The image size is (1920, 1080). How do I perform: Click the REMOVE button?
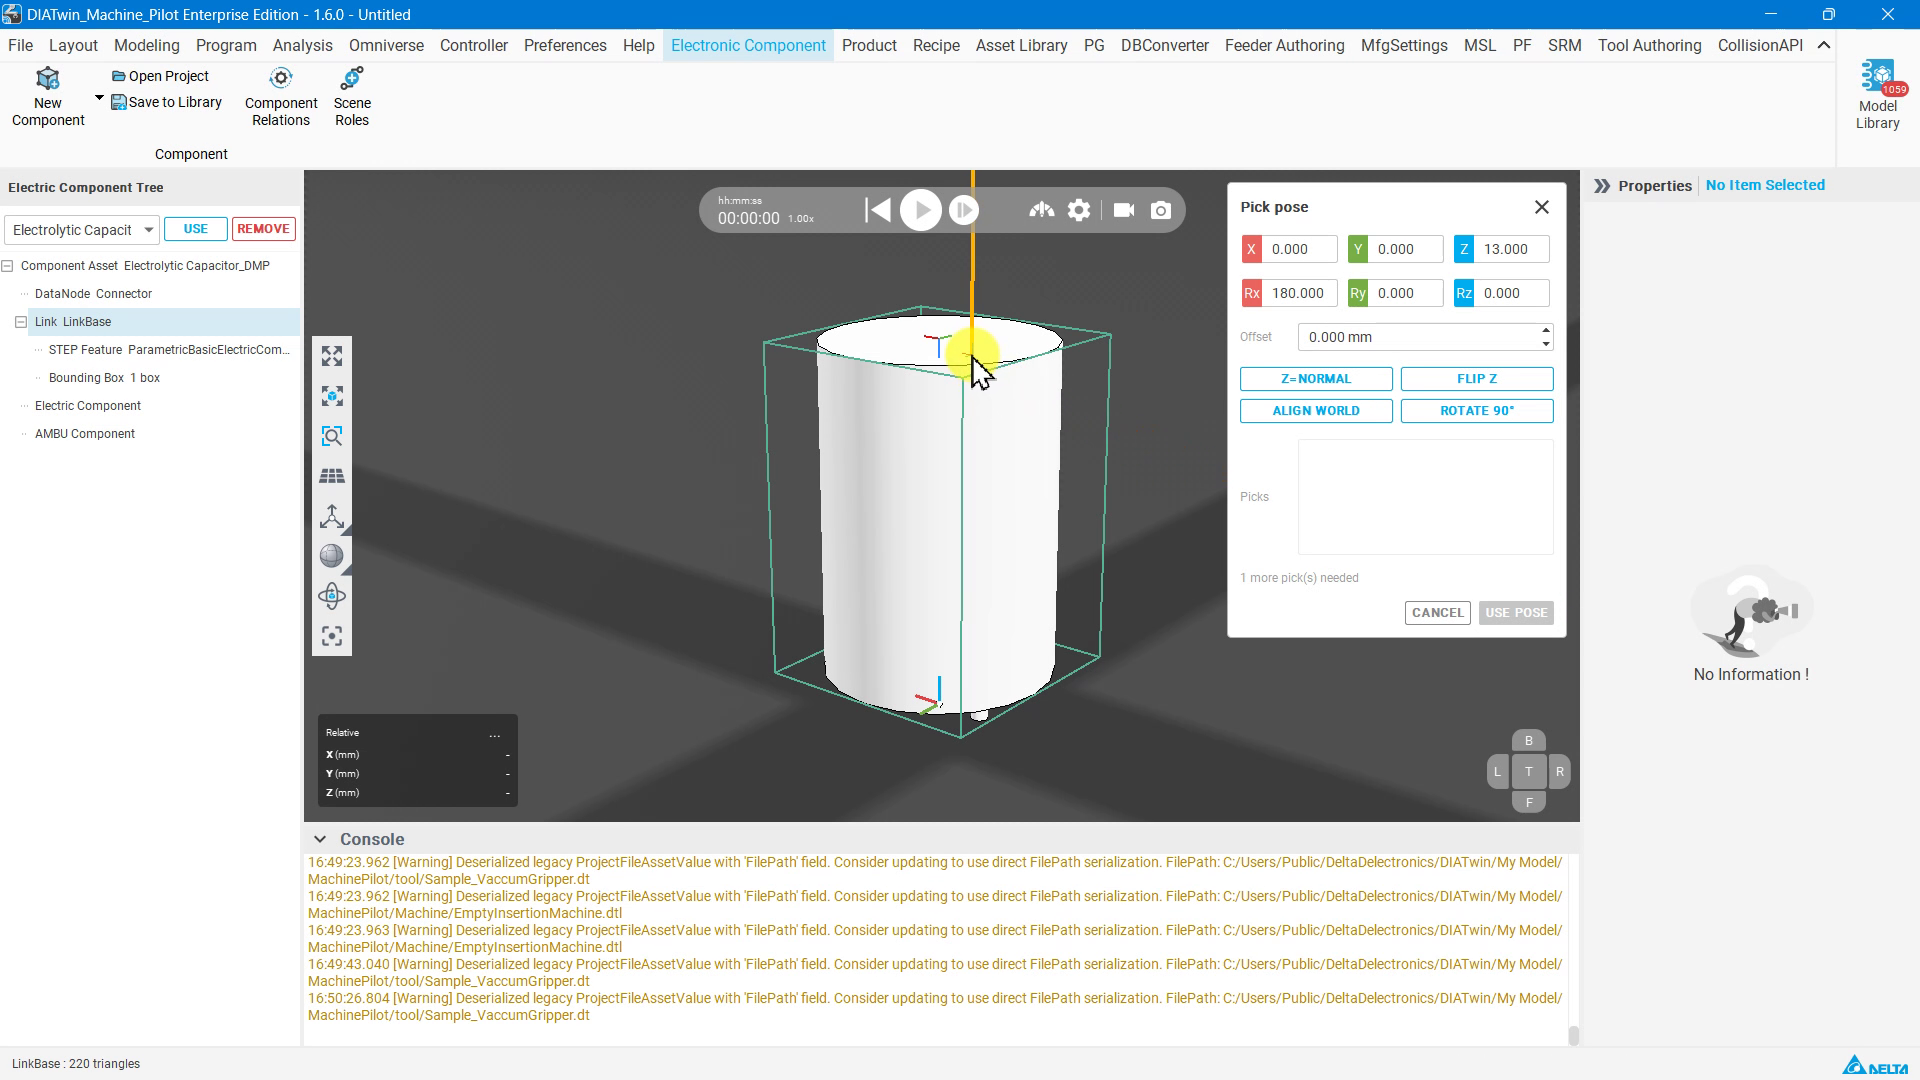click(264, 229)
